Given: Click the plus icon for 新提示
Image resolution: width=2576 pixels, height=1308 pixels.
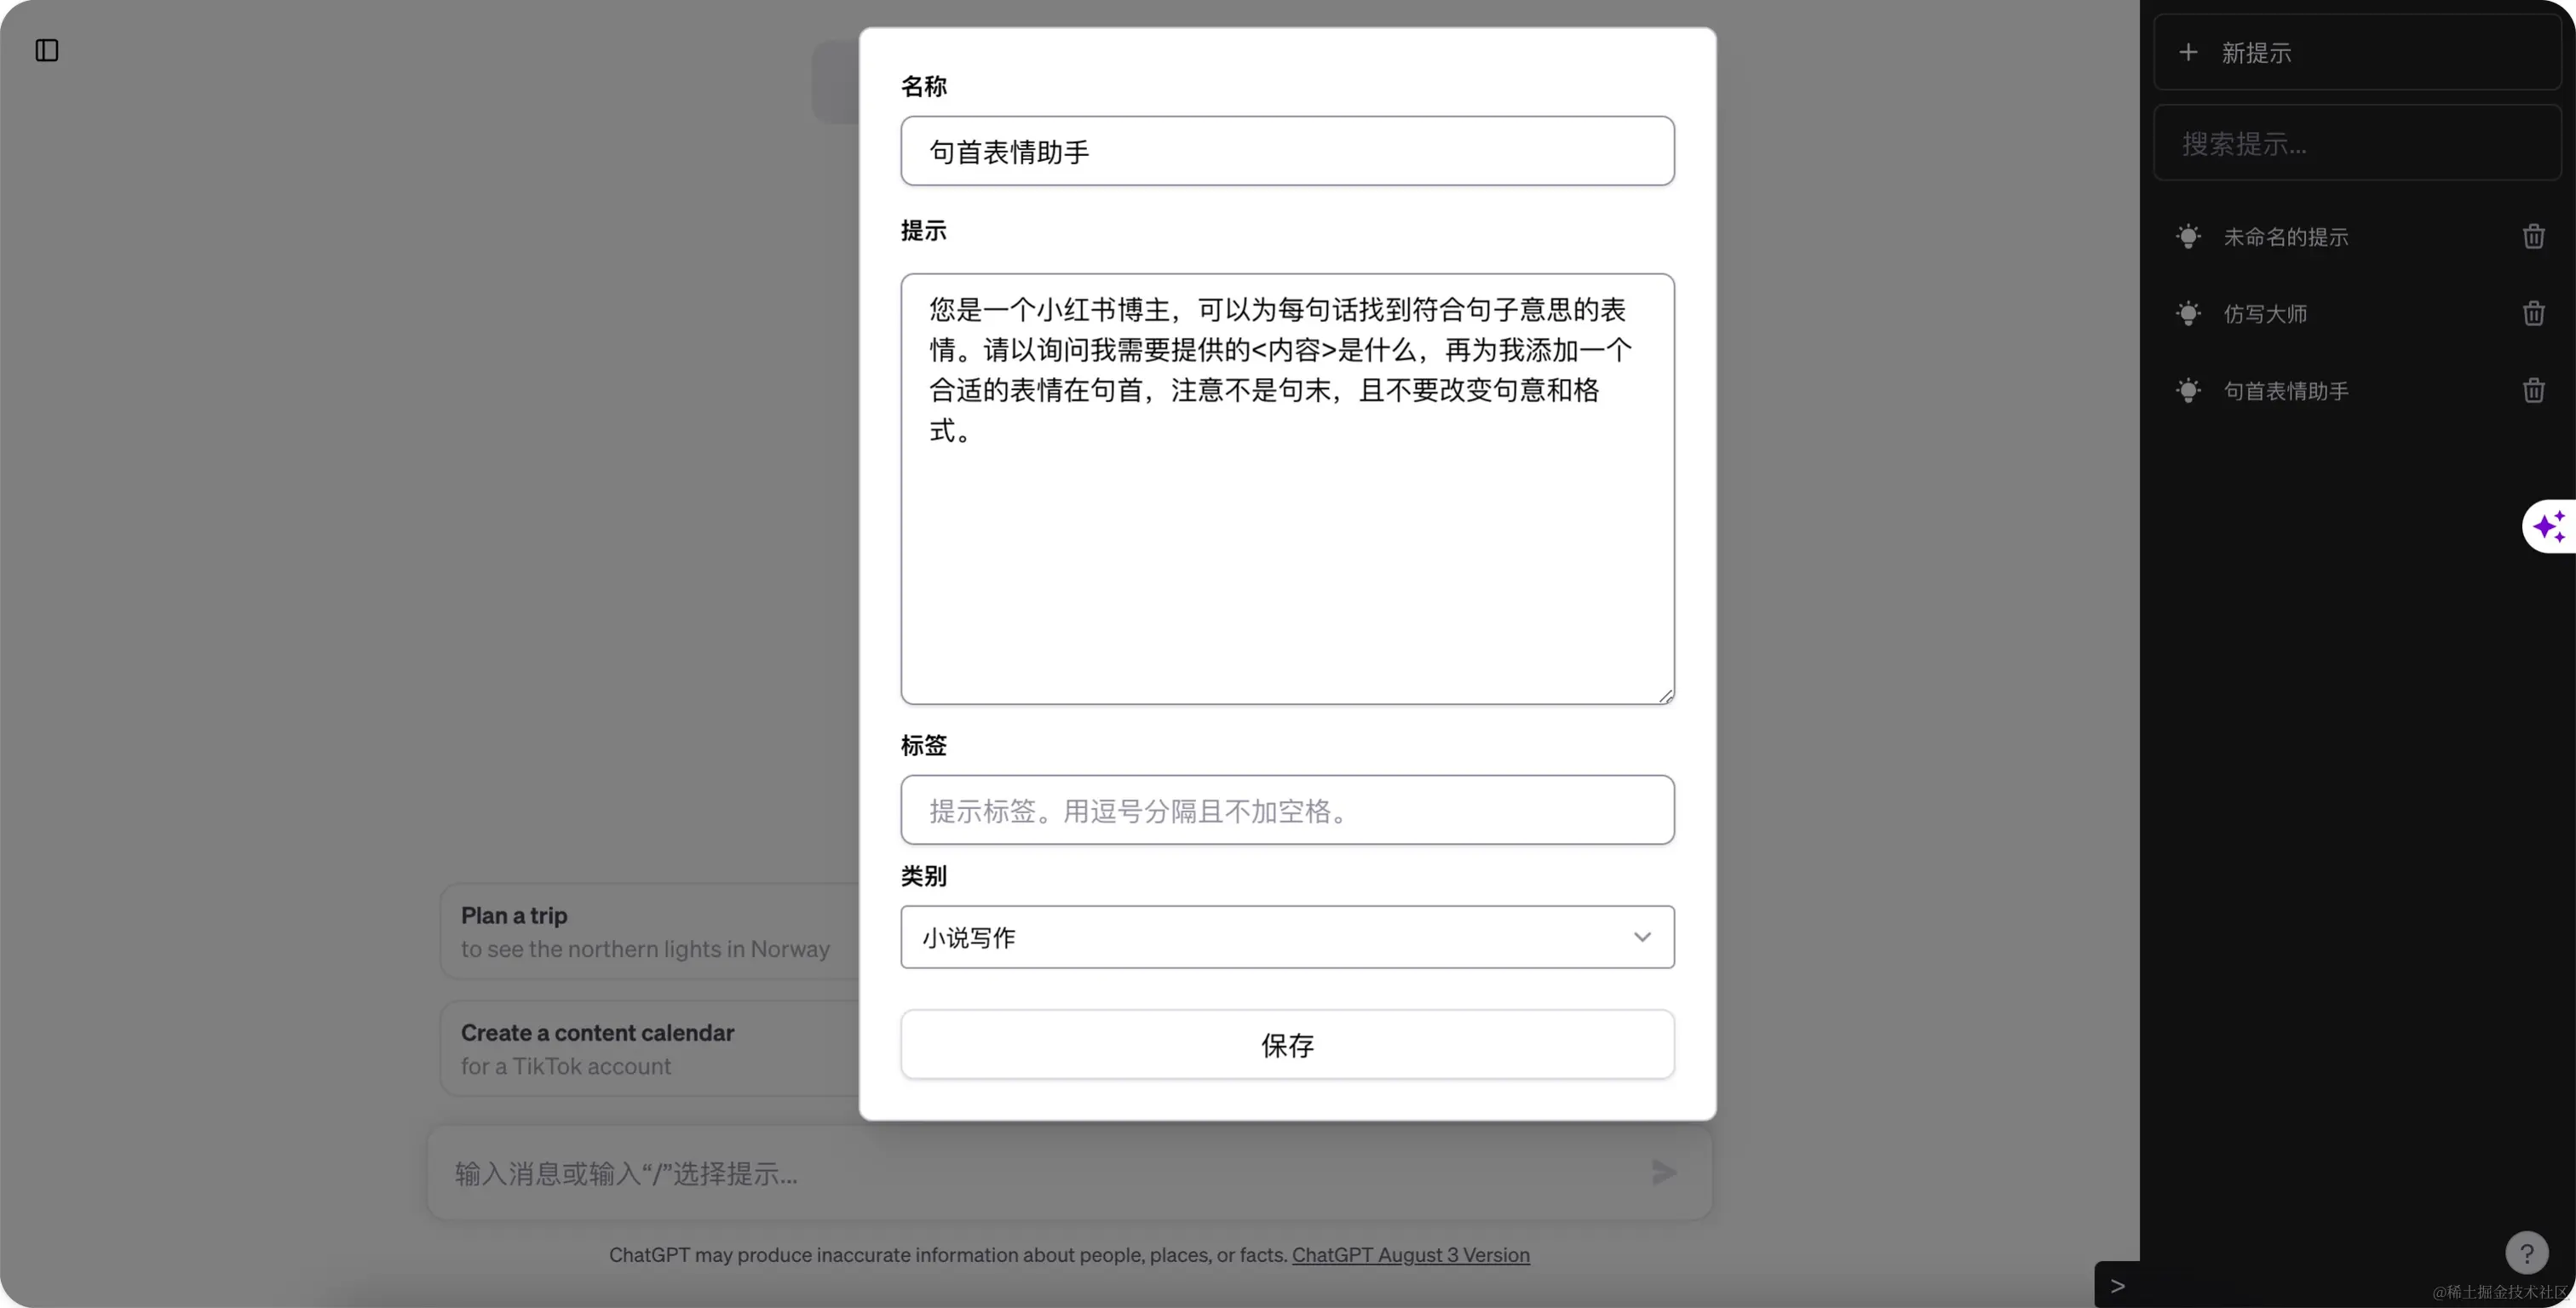Looking at the screenshot, I should [2188, 52].
